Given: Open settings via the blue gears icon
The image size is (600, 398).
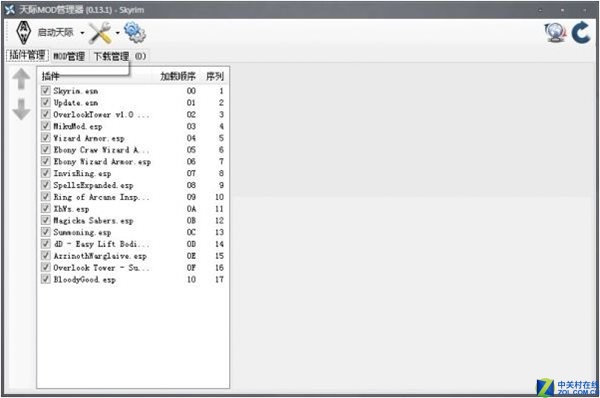Looking at the screenshot, I should tap(135, 32).
